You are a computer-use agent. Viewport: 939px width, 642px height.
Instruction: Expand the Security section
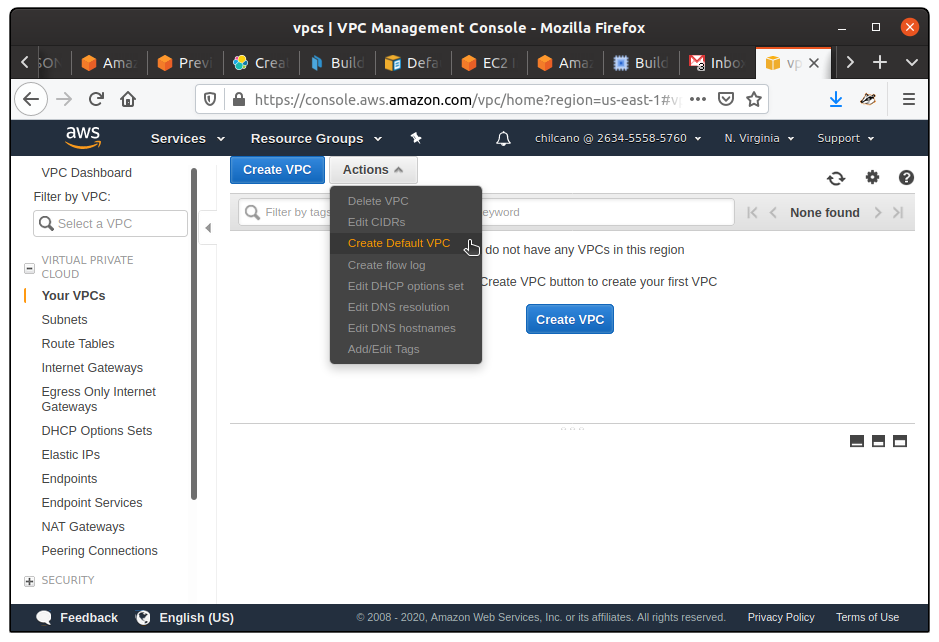[x=29, y=581]
